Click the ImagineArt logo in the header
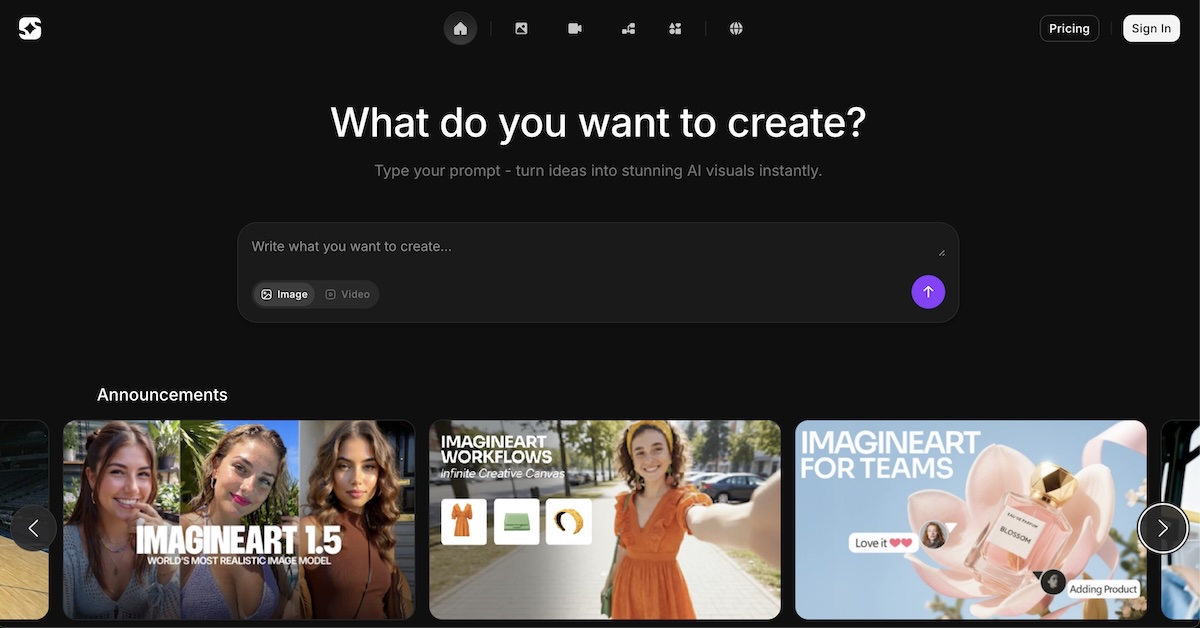1200x628 pixels. click(x=30, y=29)
